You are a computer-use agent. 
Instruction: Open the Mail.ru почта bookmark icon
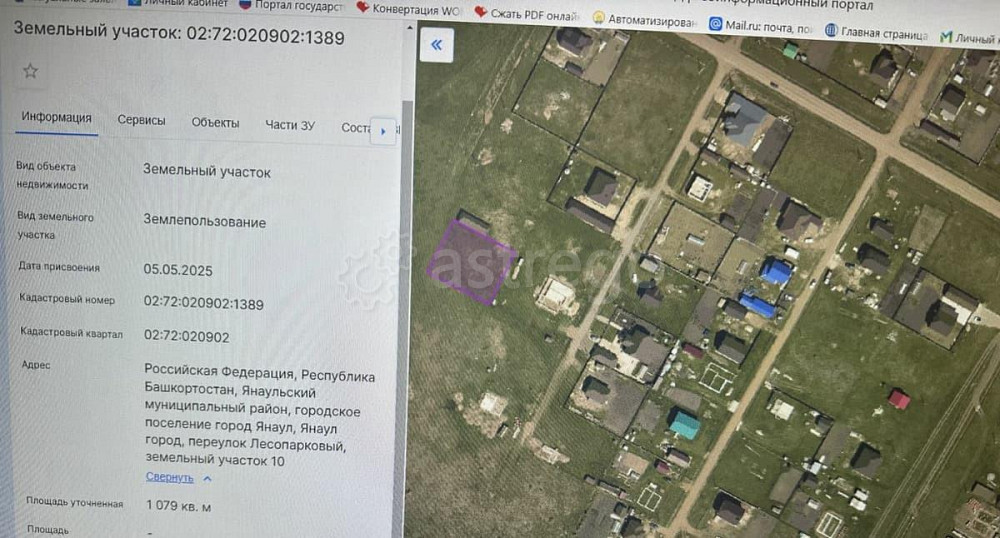pyautogui.click(x=716, y=25)
